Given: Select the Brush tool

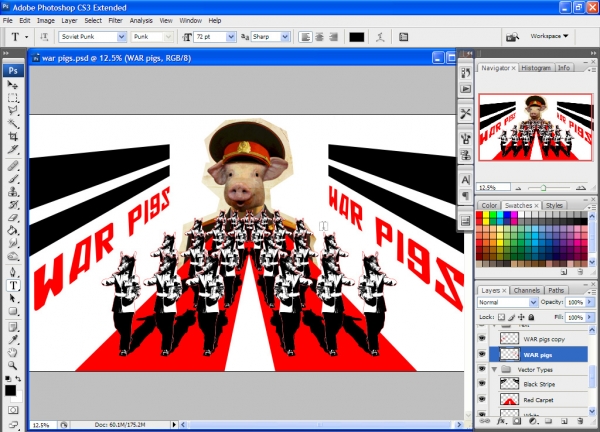Looking at the screenshot, I should tap(13, 179).
